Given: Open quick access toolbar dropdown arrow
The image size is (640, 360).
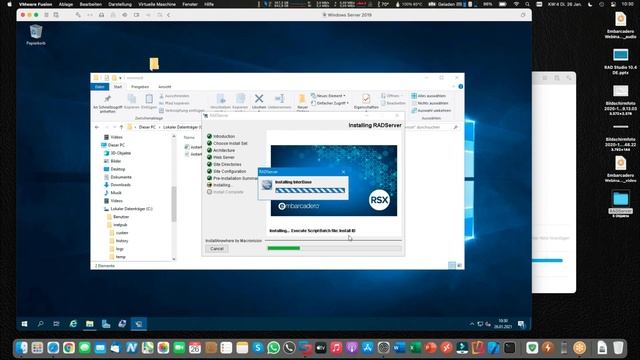Looking at the screenshot, I should coord(120,78).
